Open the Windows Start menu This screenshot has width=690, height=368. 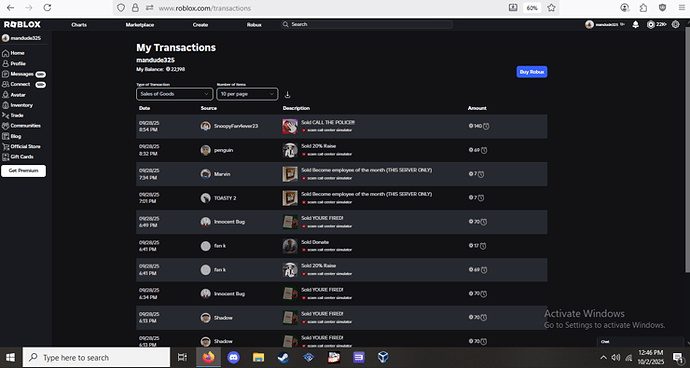click(x=10, y=357)
